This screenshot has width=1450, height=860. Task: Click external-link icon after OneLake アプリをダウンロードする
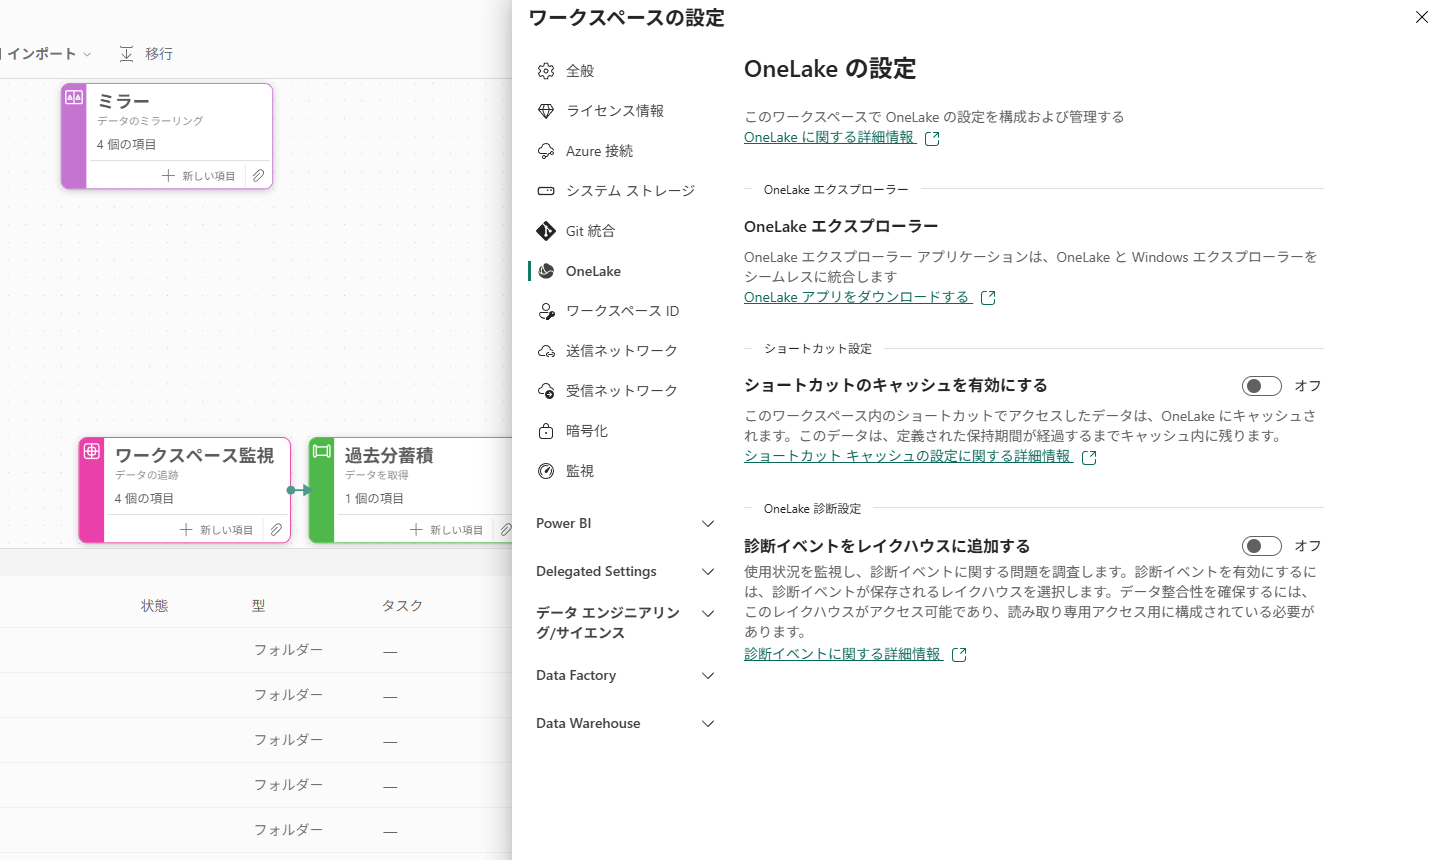click(988, 298)
